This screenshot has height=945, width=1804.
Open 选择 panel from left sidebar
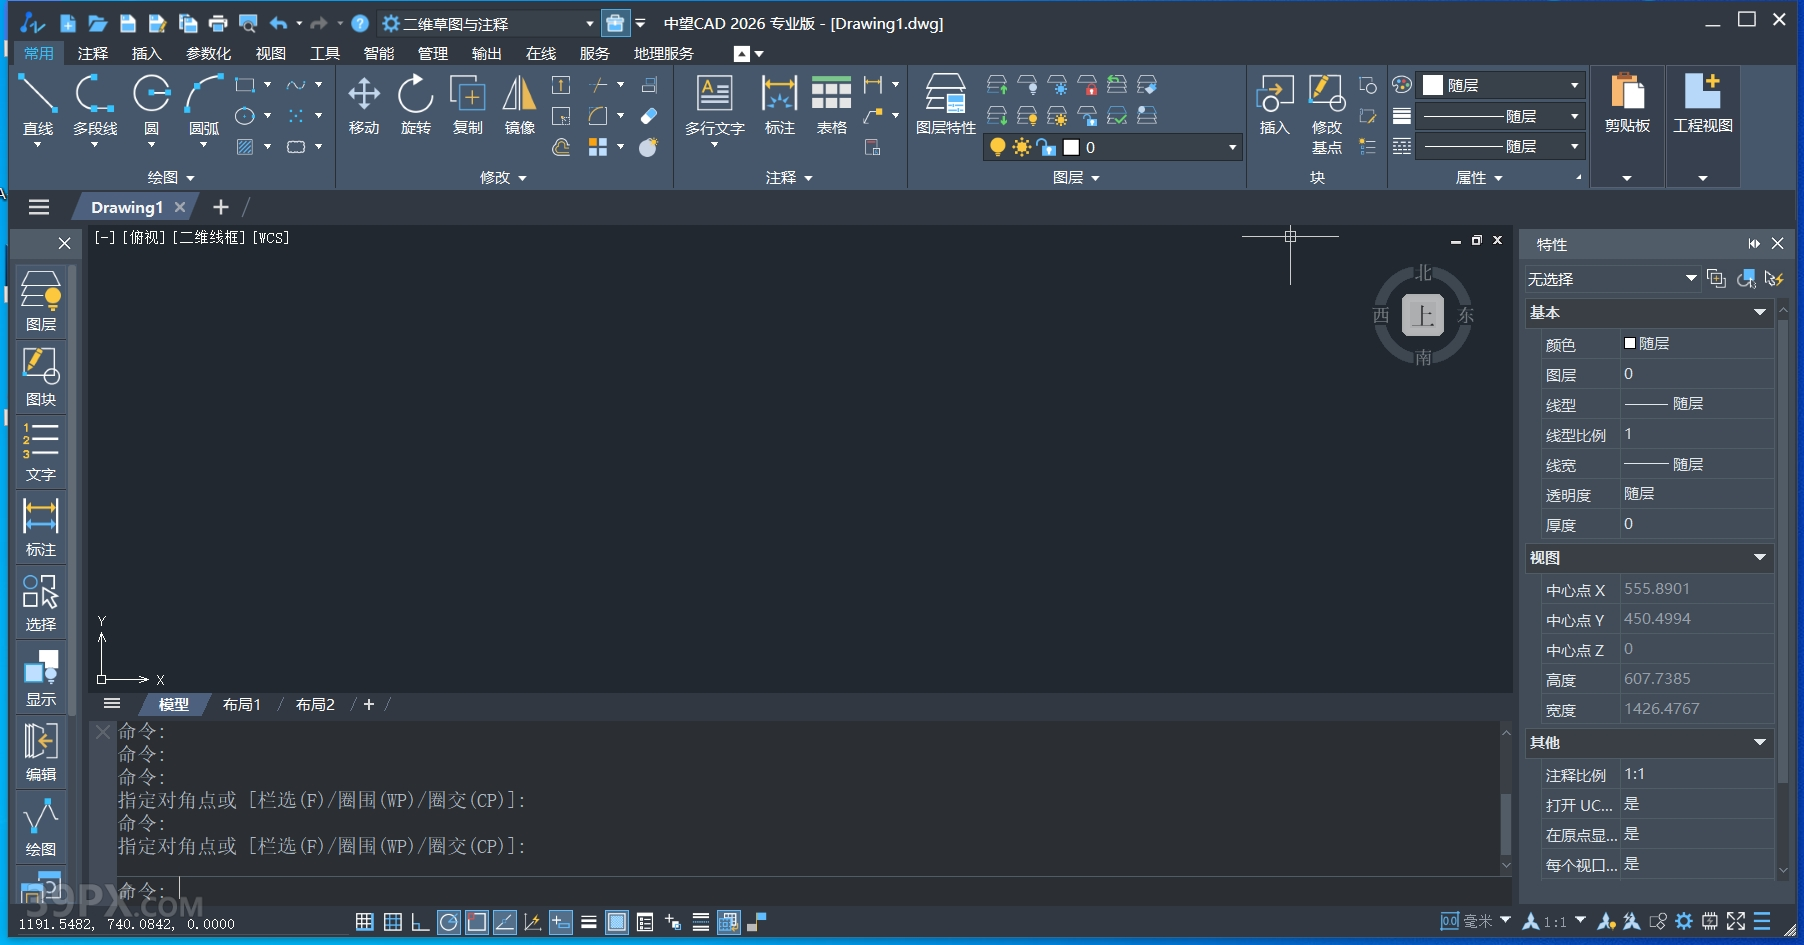[41, 602]
